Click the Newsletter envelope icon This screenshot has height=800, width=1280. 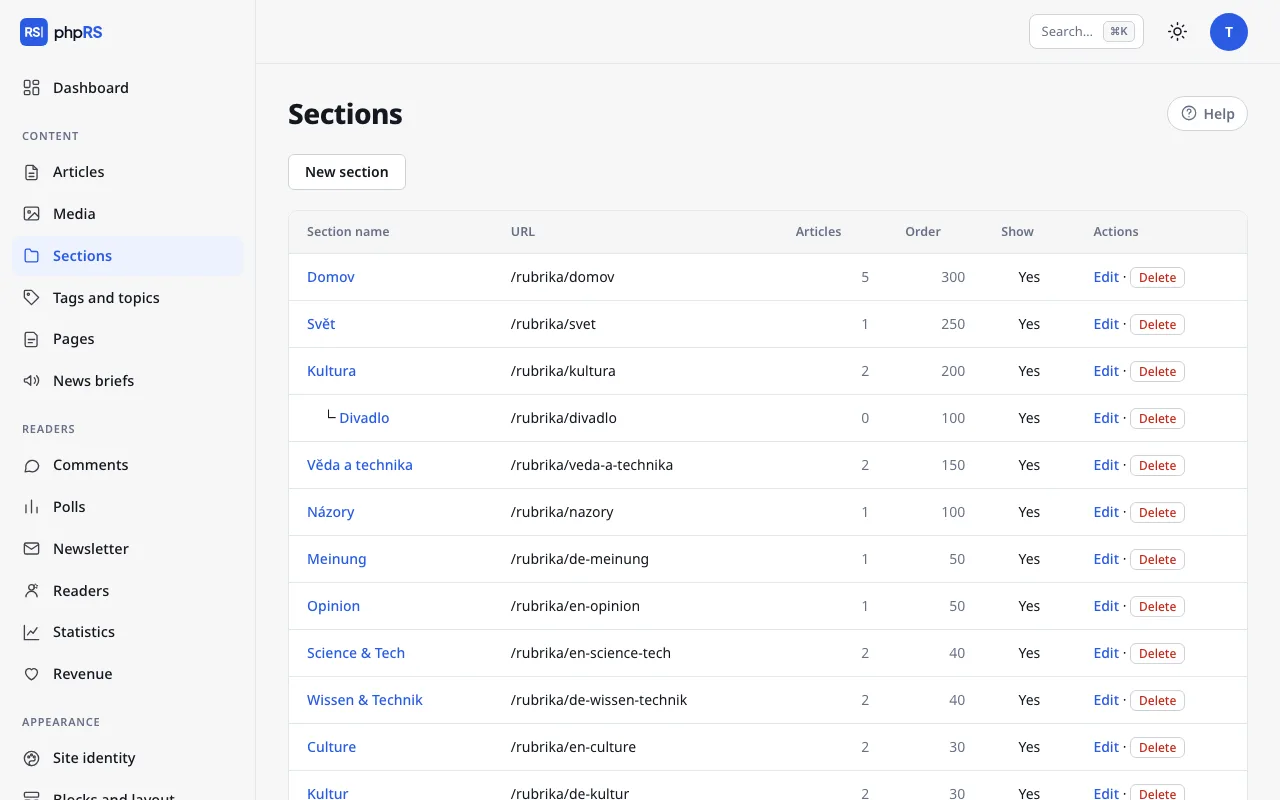(32, 549)
